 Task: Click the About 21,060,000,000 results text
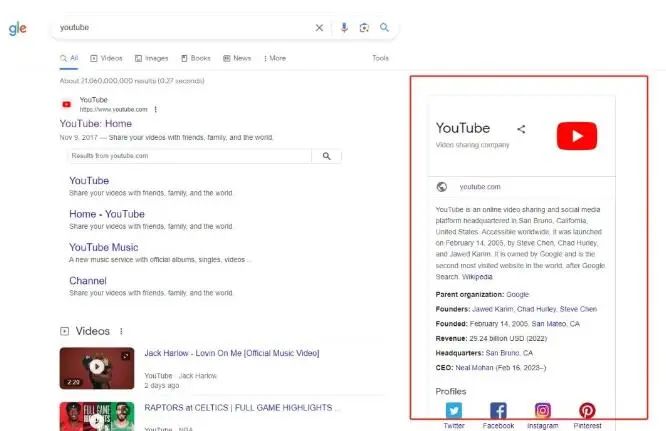132,81
